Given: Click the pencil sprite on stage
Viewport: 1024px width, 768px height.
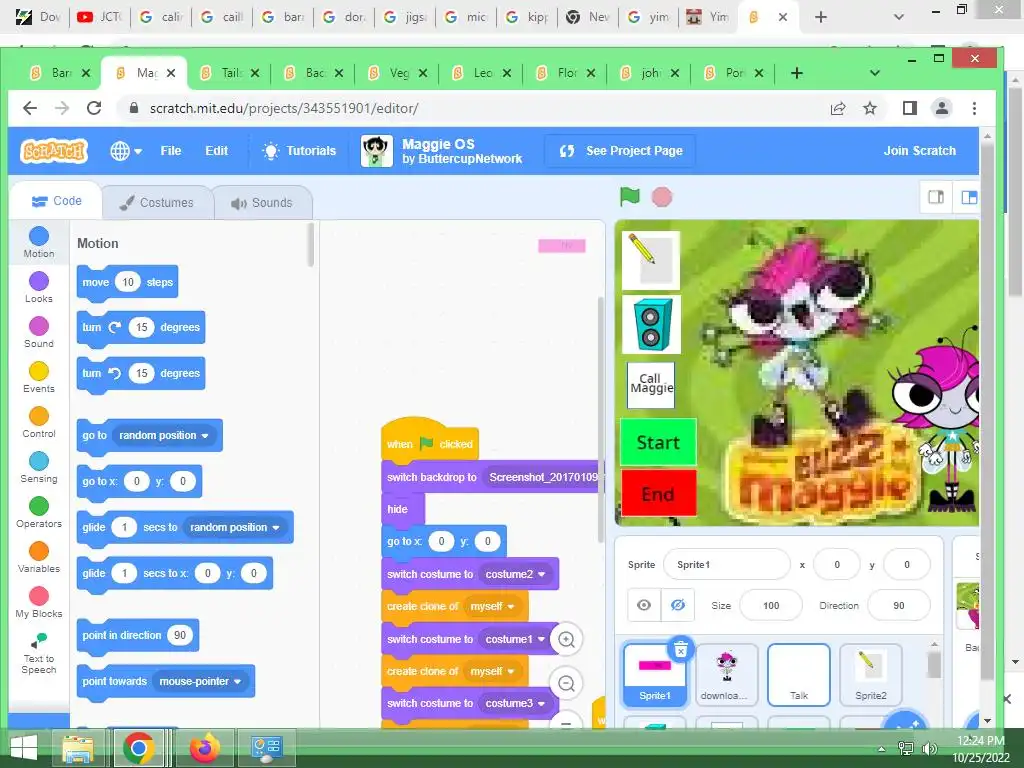Looking at the screenshot, I should point(650,260).
